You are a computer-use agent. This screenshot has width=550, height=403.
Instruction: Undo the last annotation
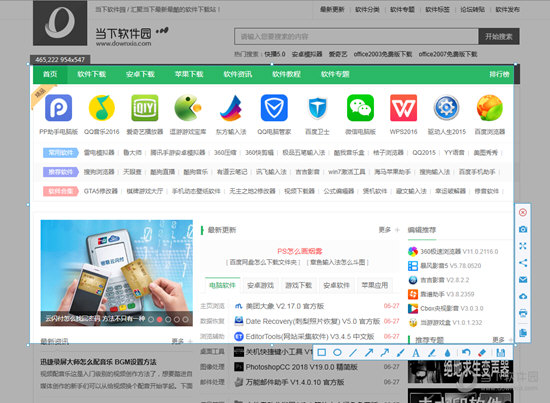pyautogui.click(x=466, y=352)
